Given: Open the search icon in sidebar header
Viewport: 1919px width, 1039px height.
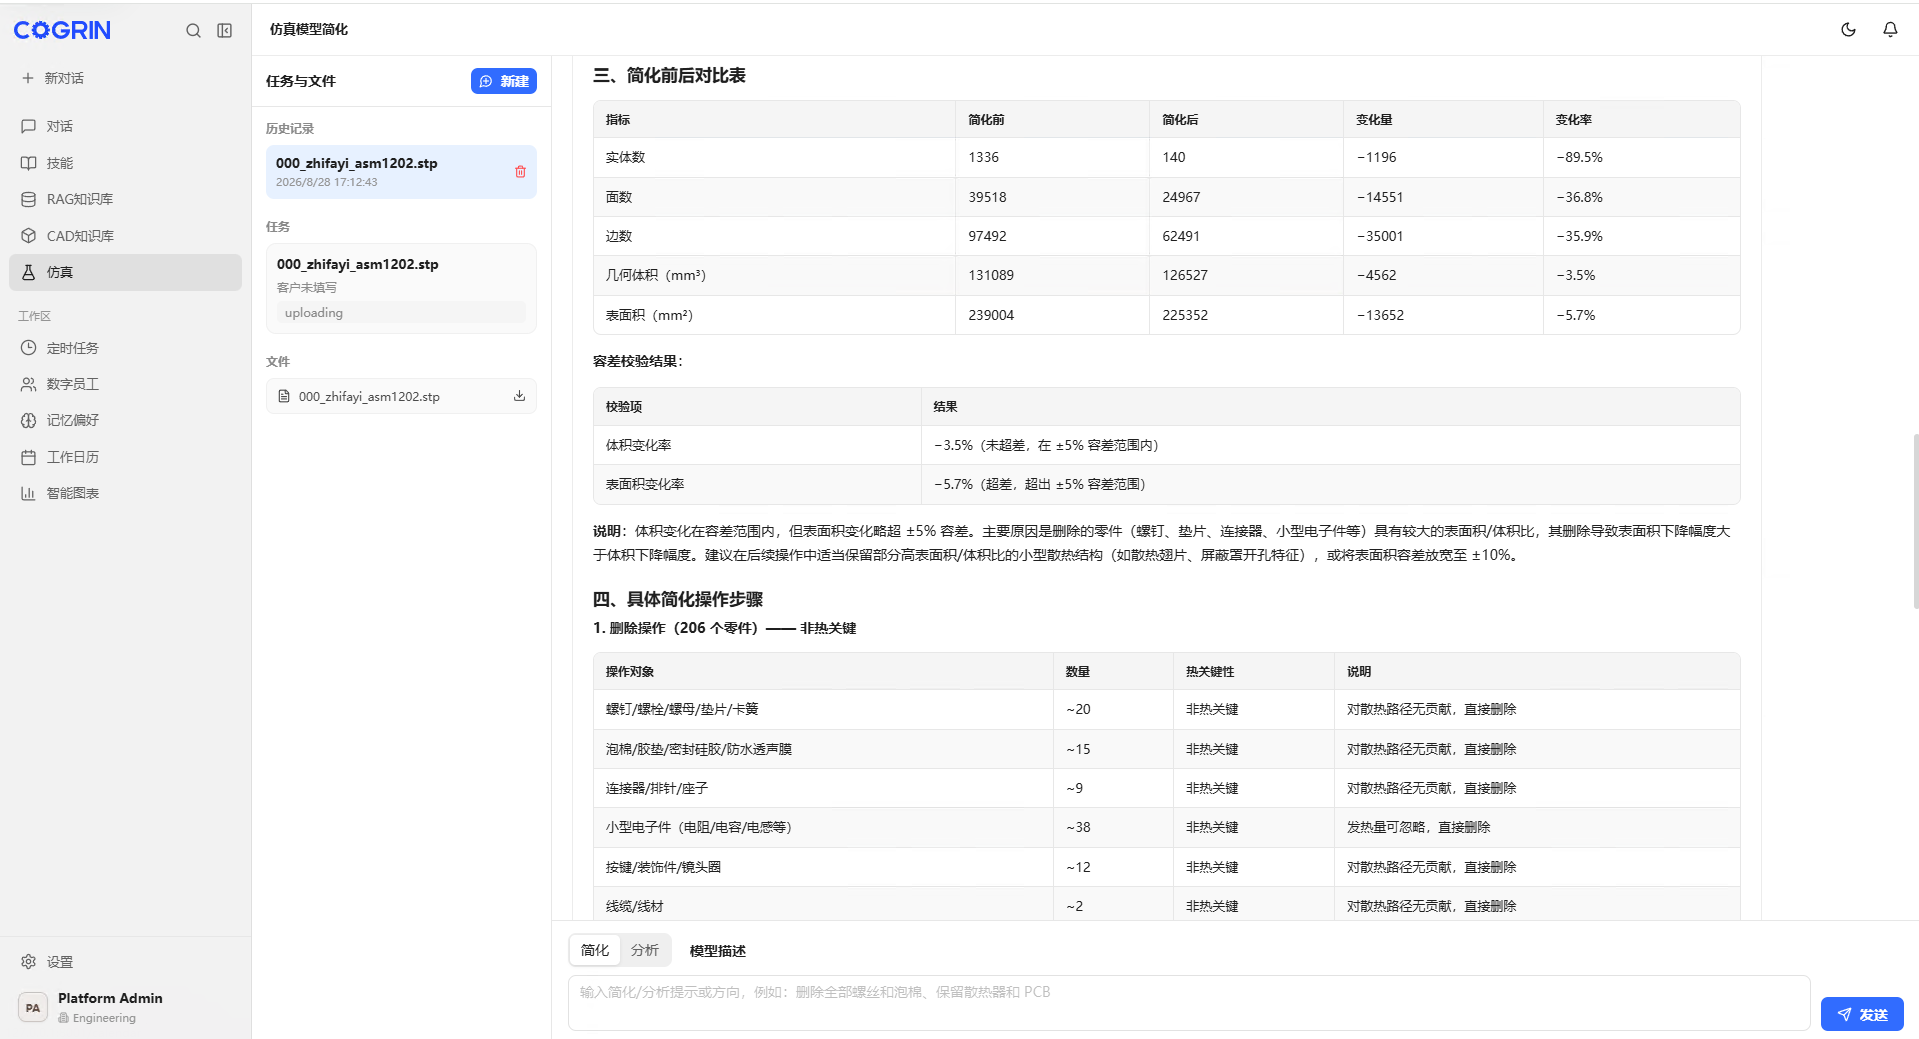Looking at the screenshot, I should pos(193,31).
